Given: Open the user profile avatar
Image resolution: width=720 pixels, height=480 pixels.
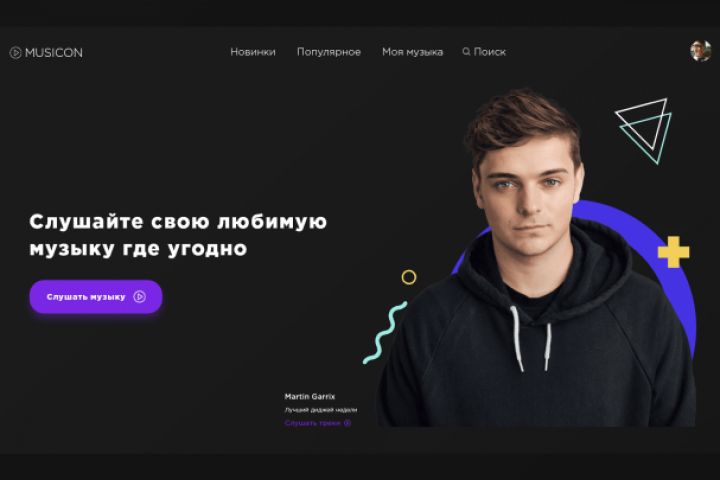Looking at the screenshot, I should point(700,51).
